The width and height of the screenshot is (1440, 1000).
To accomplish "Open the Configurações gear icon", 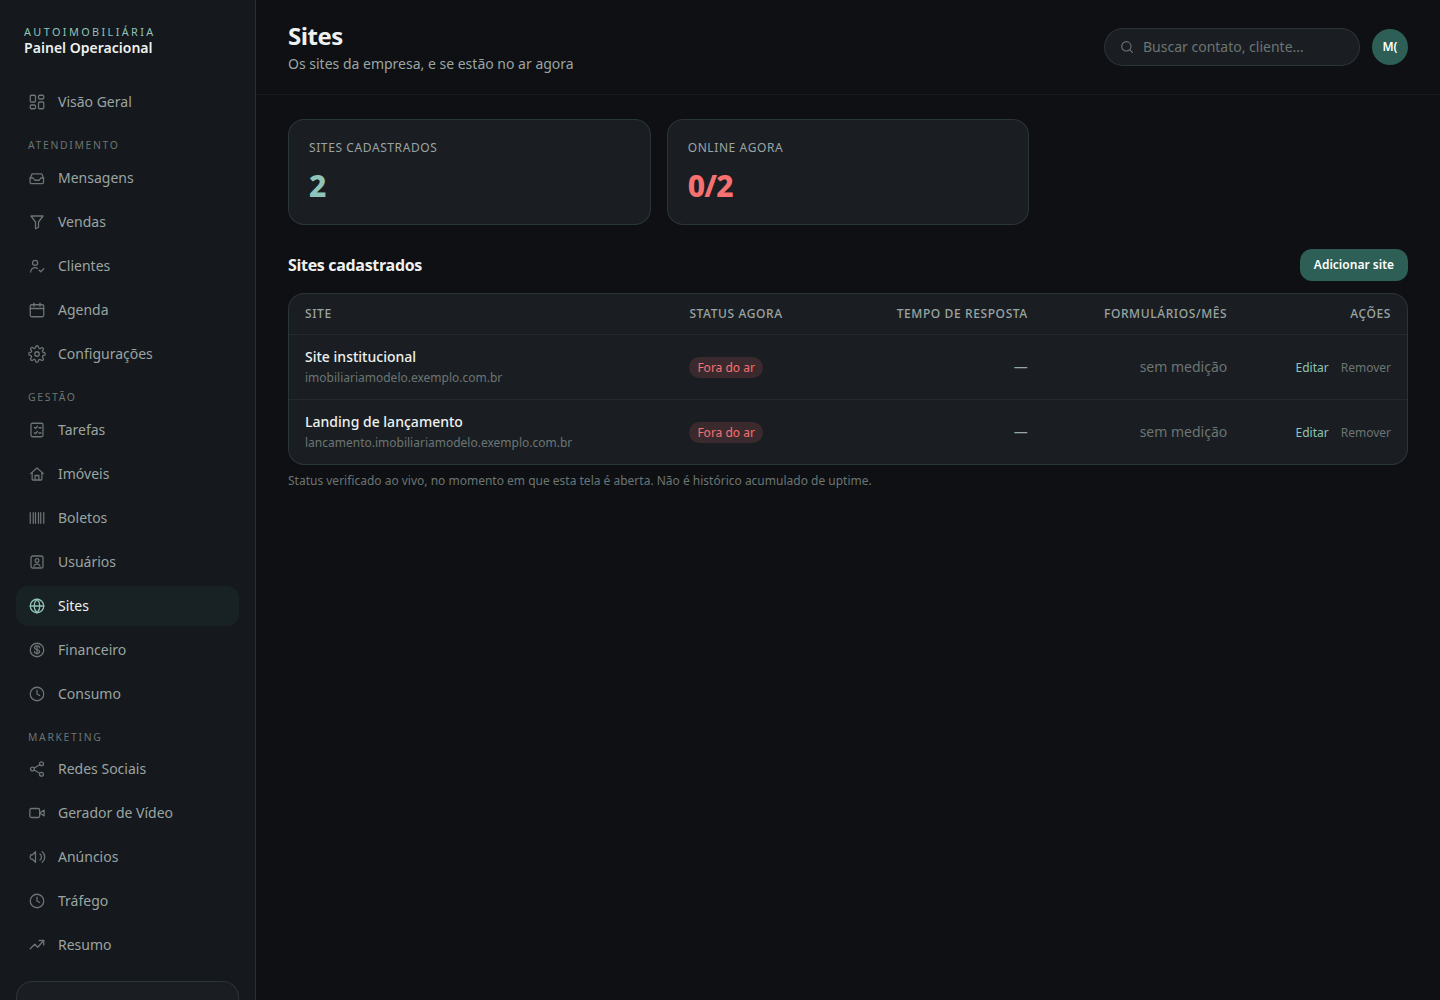I will 37,354.
